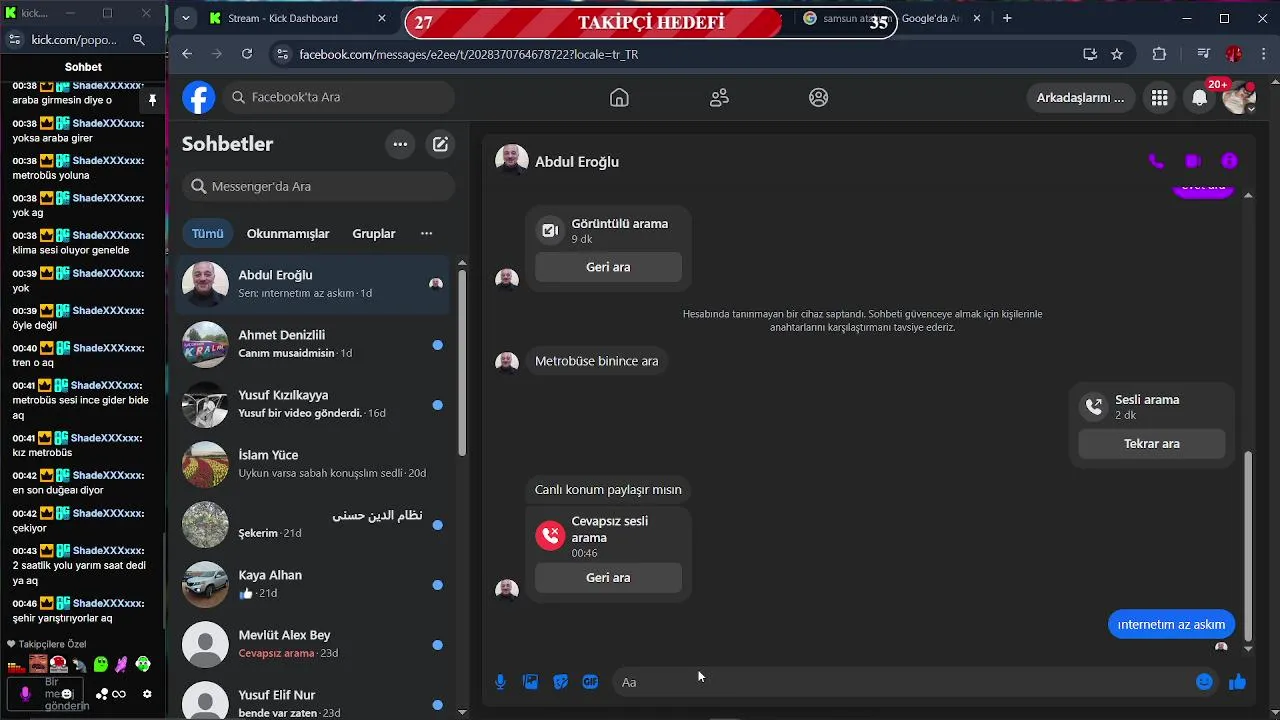Select the green blob emote
The width and height of the screenshot is (1280, 720).
(101, 664)
